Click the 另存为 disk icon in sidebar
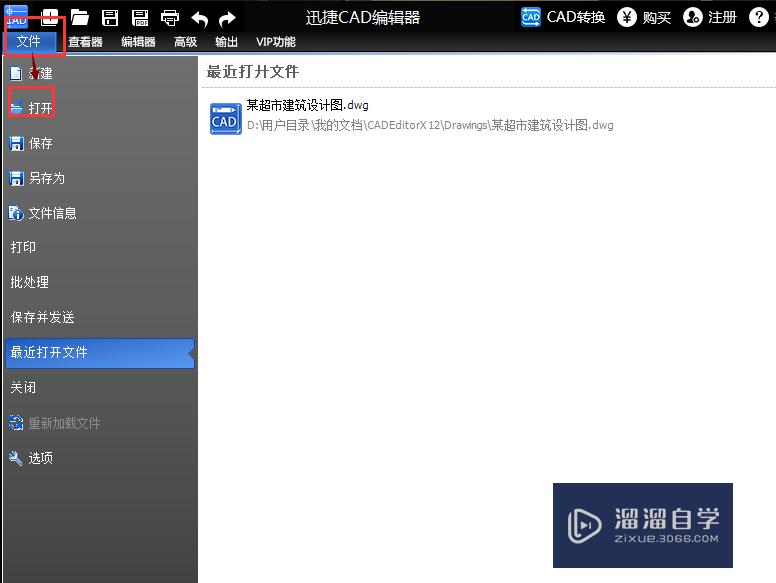 [16, 178]
